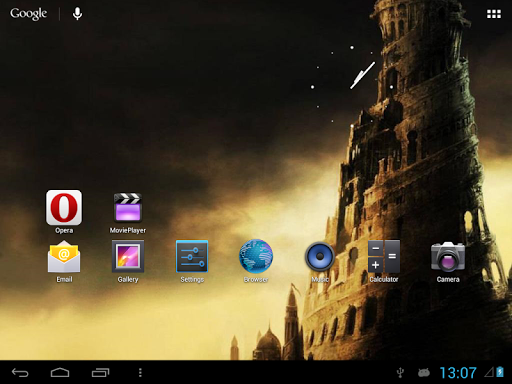Open the all apps grid drawer
The width and height of the screenshot is (512, 384).
click(x=494, y=14)
